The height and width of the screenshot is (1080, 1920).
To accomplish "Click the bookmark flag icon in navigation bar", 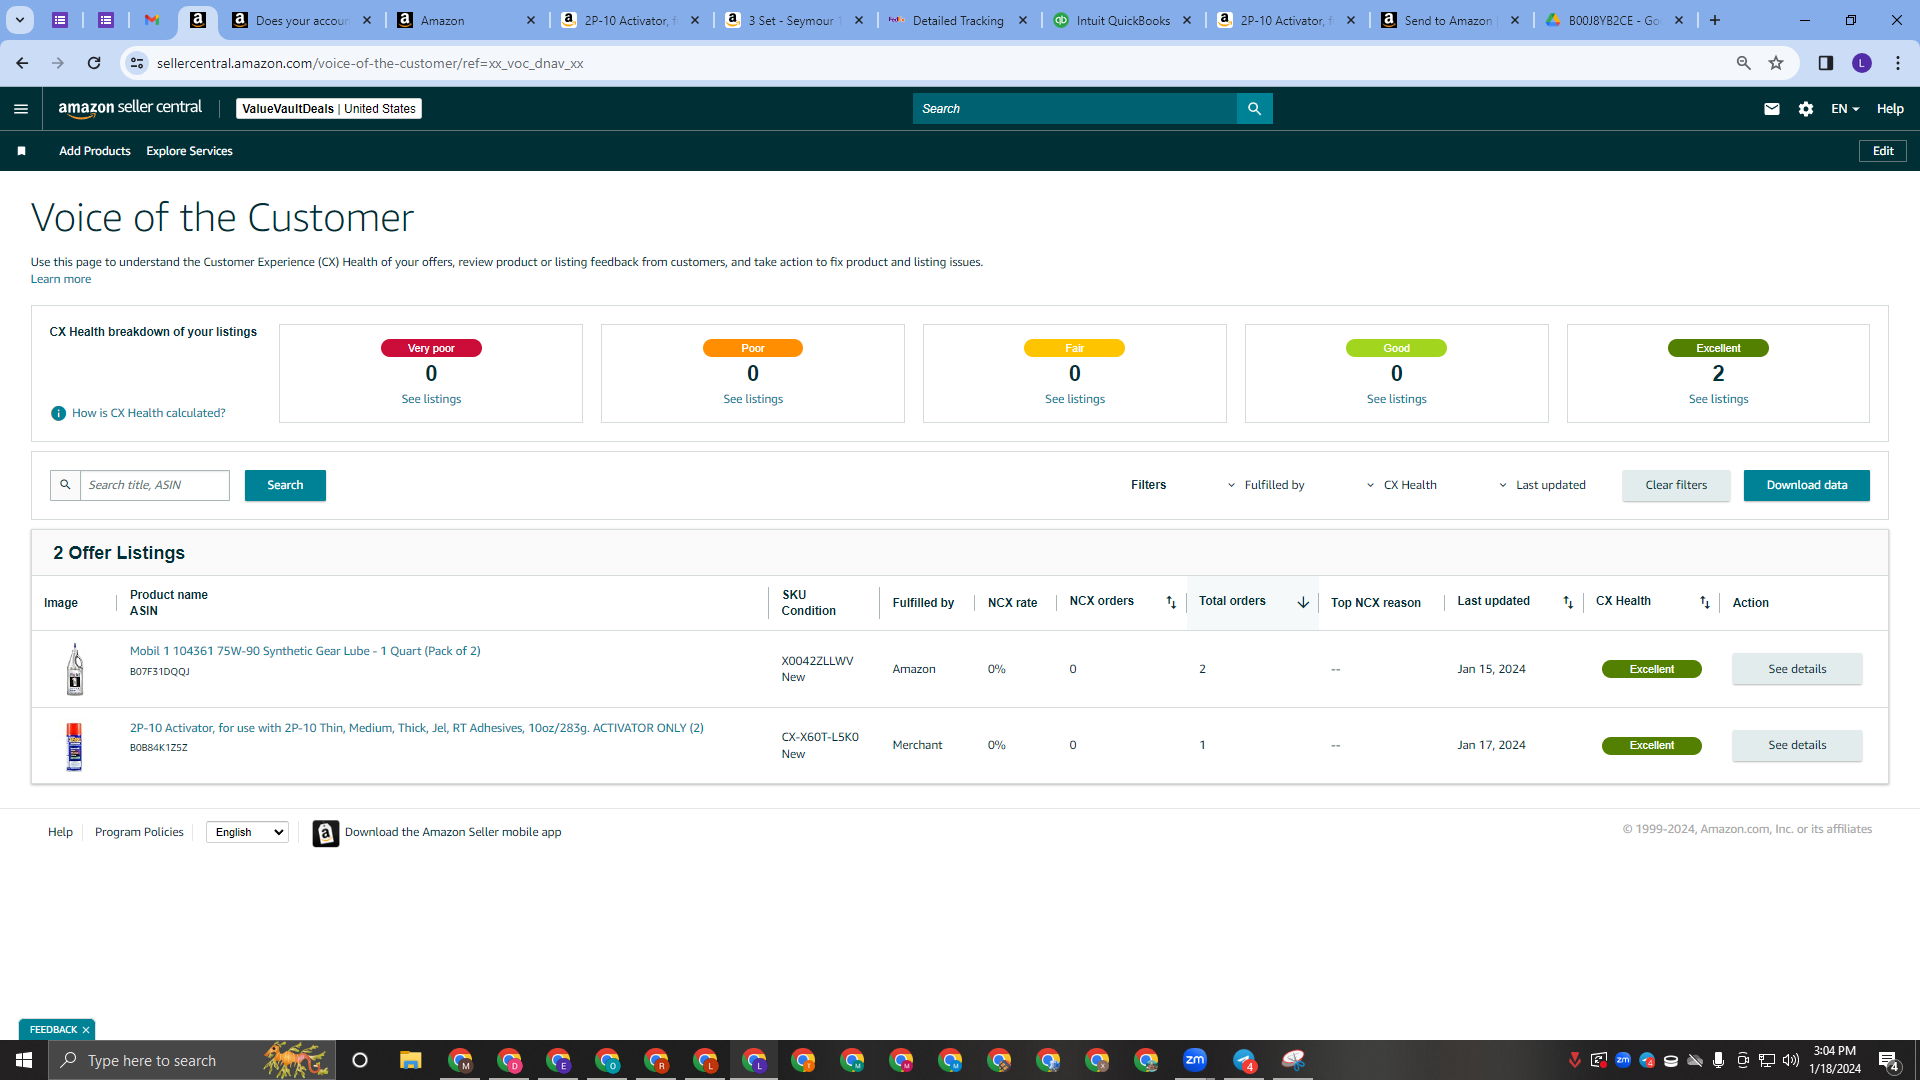I will (21, 151).
